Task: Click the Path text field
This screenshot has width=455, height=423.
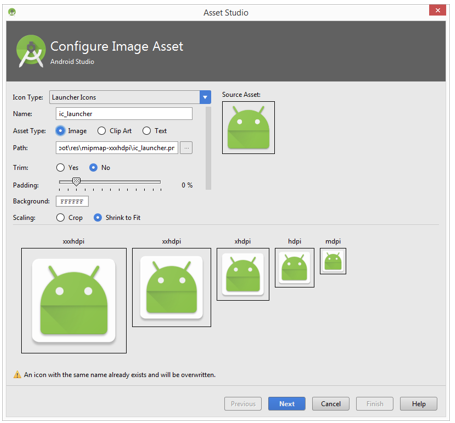Action: (x=117, y=148)
